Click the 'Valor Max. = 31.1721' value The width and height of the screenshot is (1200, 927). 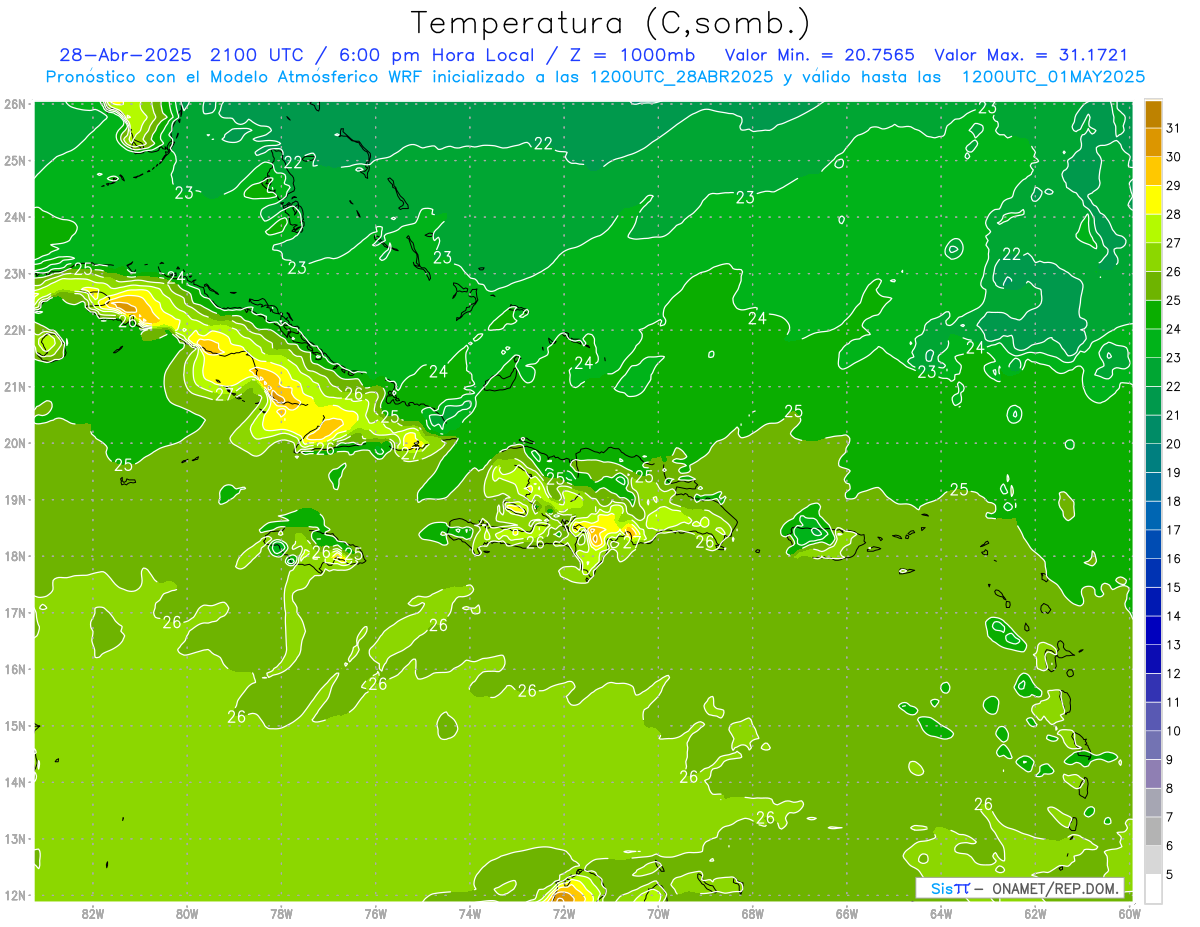pyautogui.click(x=1031, y=55)
